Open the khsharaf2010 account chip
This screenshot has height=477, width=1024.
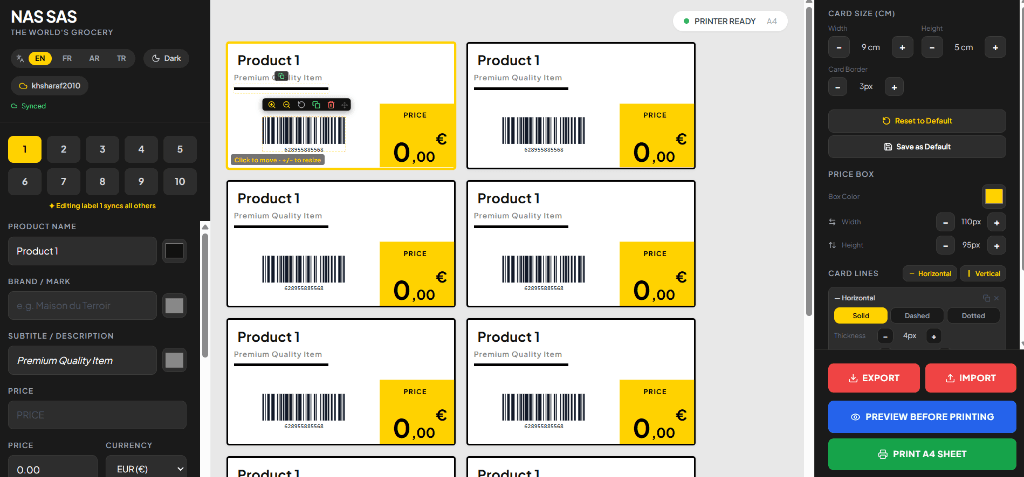(x=50, y=86)
